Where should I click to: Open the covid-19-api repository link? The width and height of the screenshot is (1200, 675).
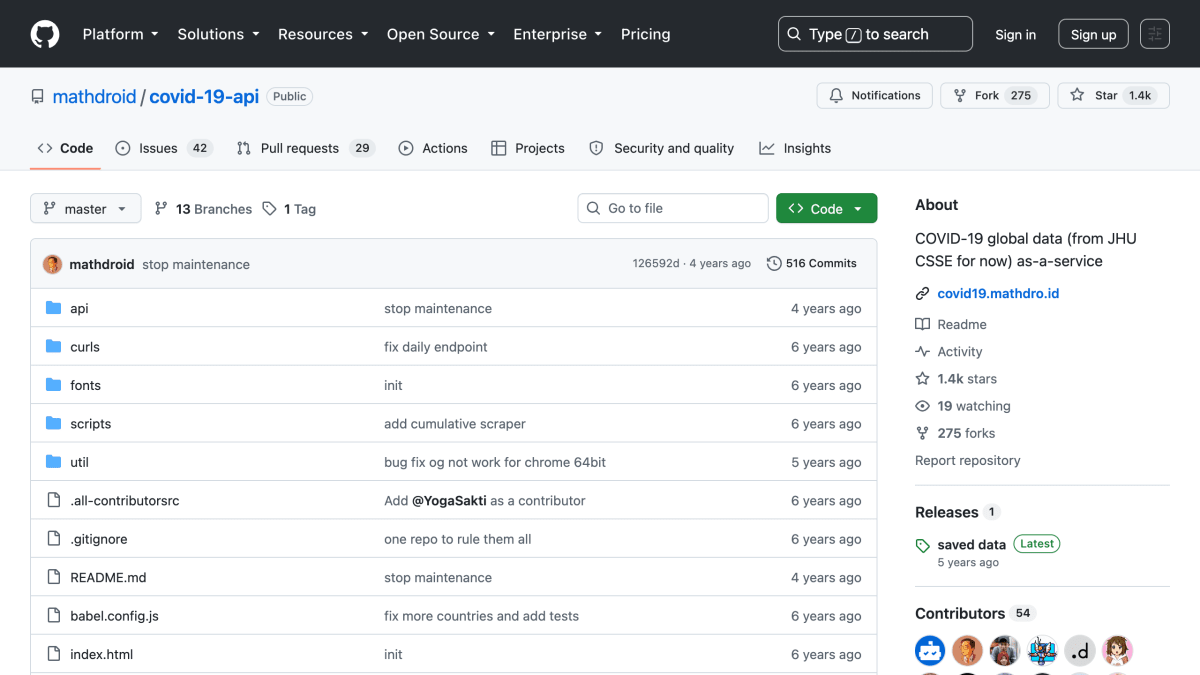(x=204, y=97)
